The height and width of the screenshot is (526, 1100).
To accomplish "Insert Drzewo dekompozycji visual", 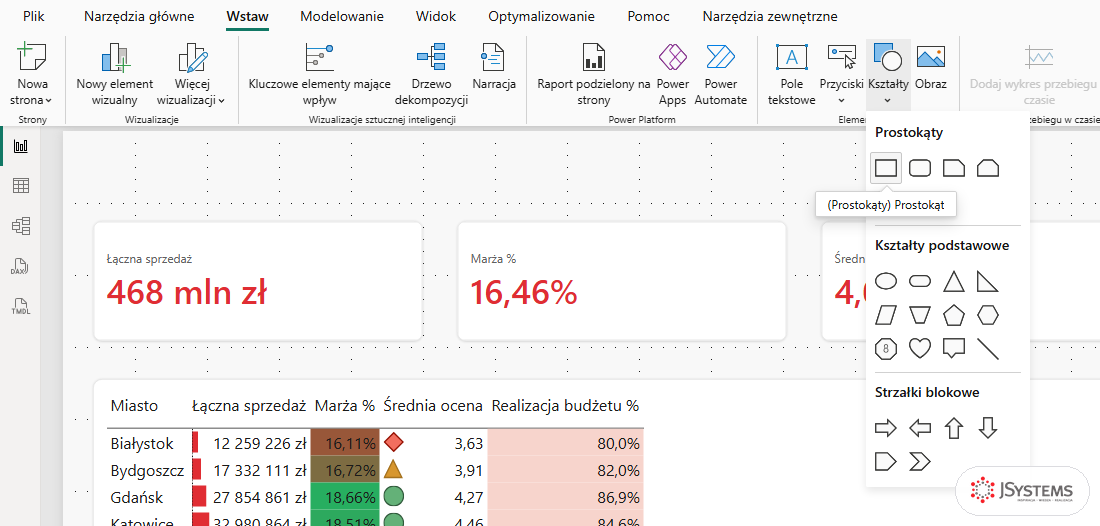I will coord(431,74).
